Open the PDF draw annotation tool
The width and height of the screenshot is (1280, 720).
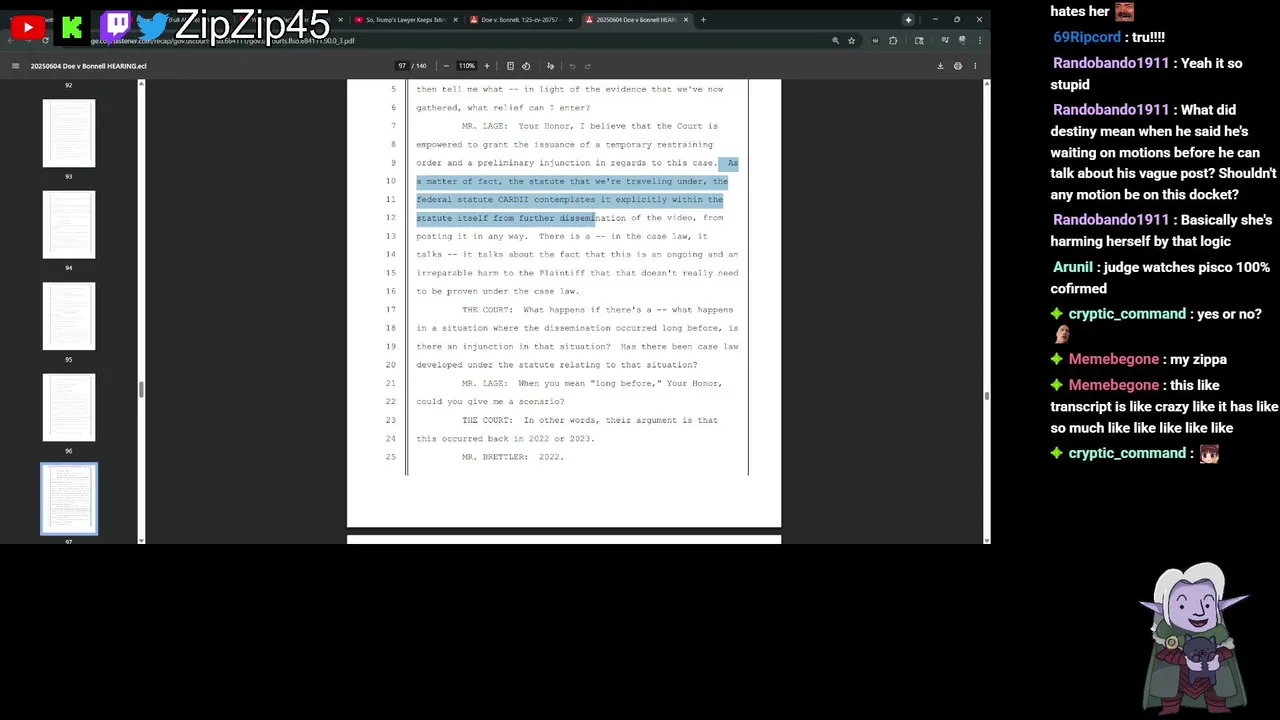[x=550, y=66]
